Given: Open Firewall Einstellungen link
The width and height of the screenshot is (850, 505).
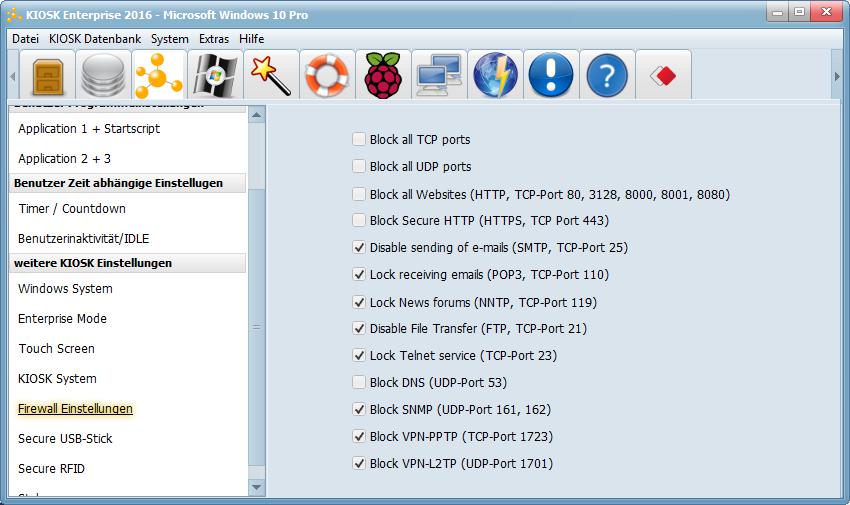Looking at the screenshot, I should tap(75, 409).
